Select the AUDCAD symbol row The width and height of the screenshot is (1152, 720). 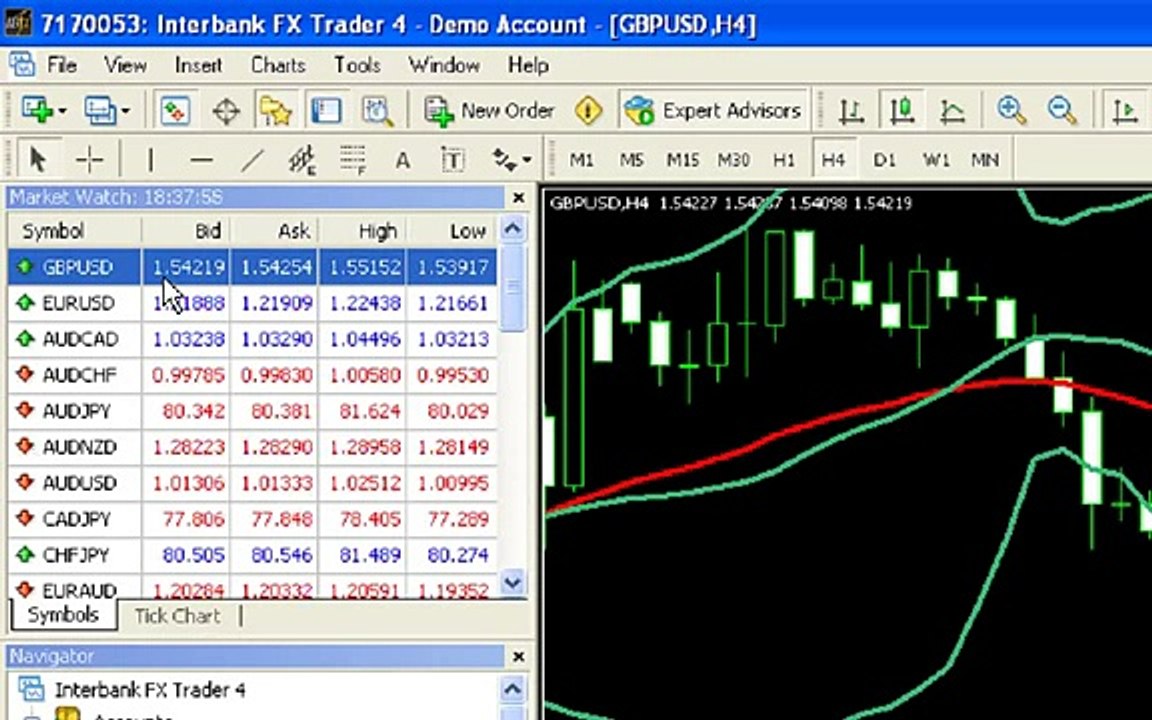252,339
